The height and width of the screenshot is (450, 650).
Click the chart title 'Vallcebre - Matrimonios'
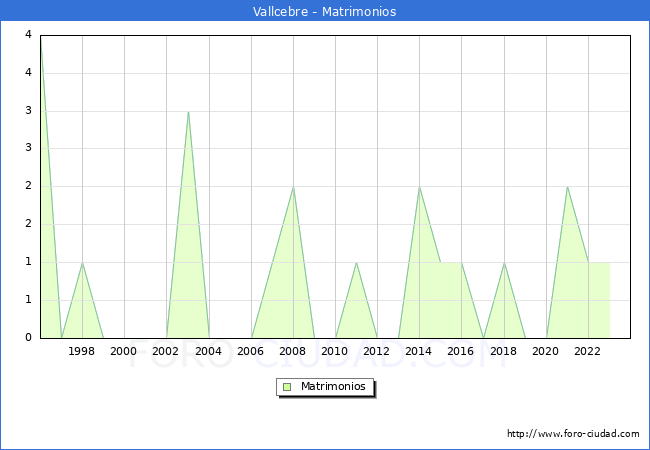(325, 11)
